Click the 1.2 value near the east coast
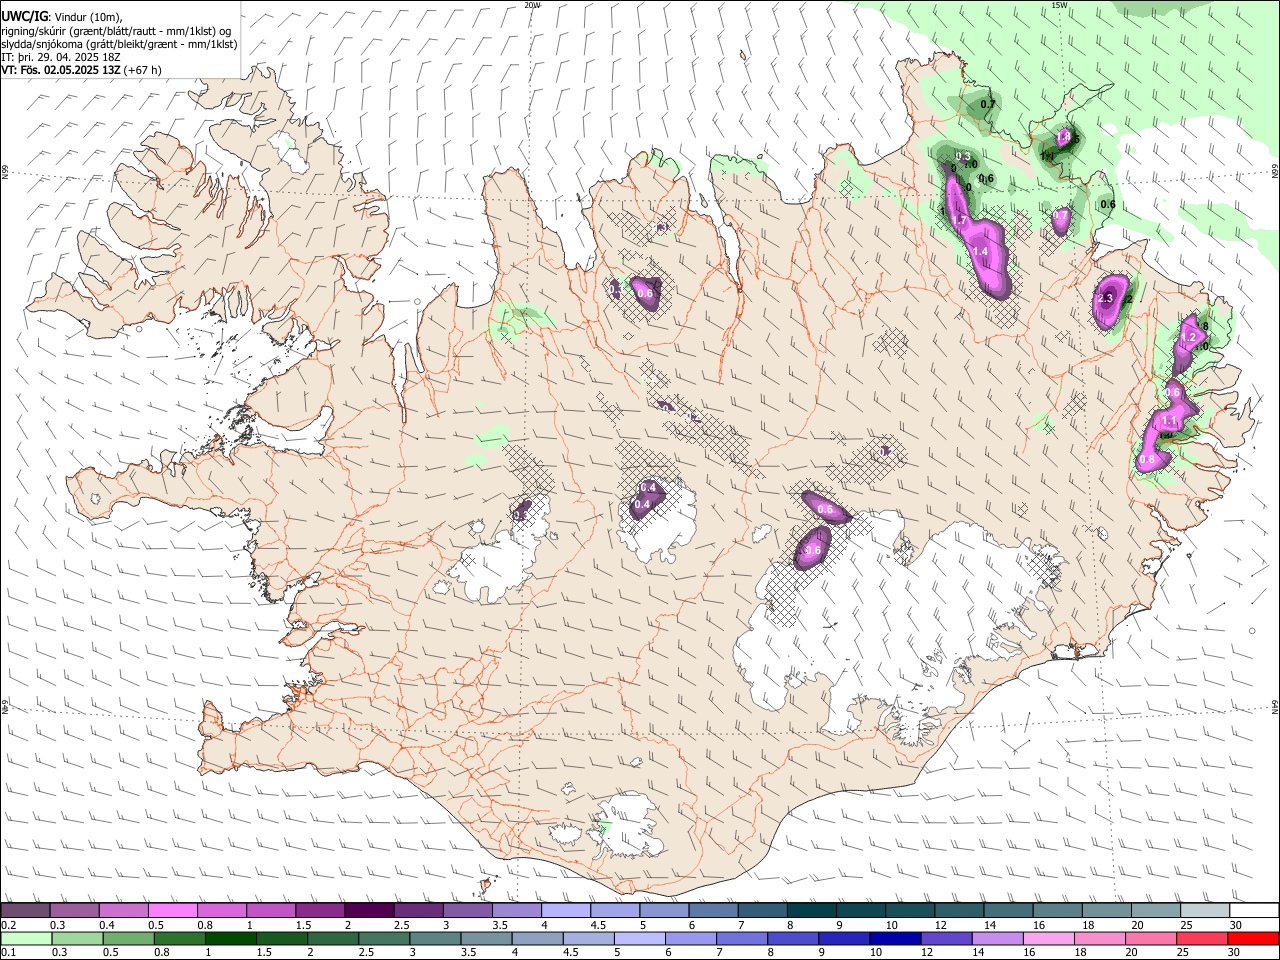The image size is (1280, 960). click(x=1189, y=339)
